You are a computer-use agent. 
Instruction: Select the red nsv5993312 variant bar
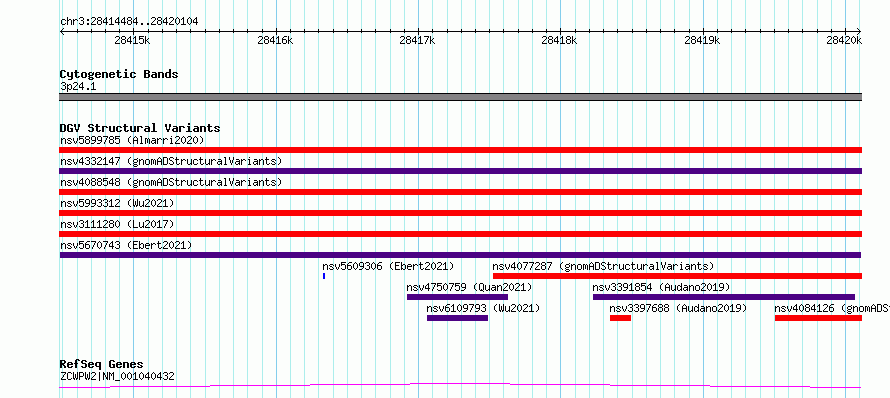tap(461, 213)
